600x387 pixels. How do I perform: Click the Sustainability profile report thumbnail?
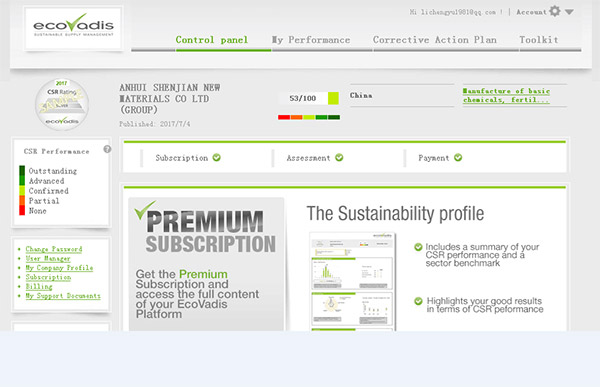[x=353, y=281]
